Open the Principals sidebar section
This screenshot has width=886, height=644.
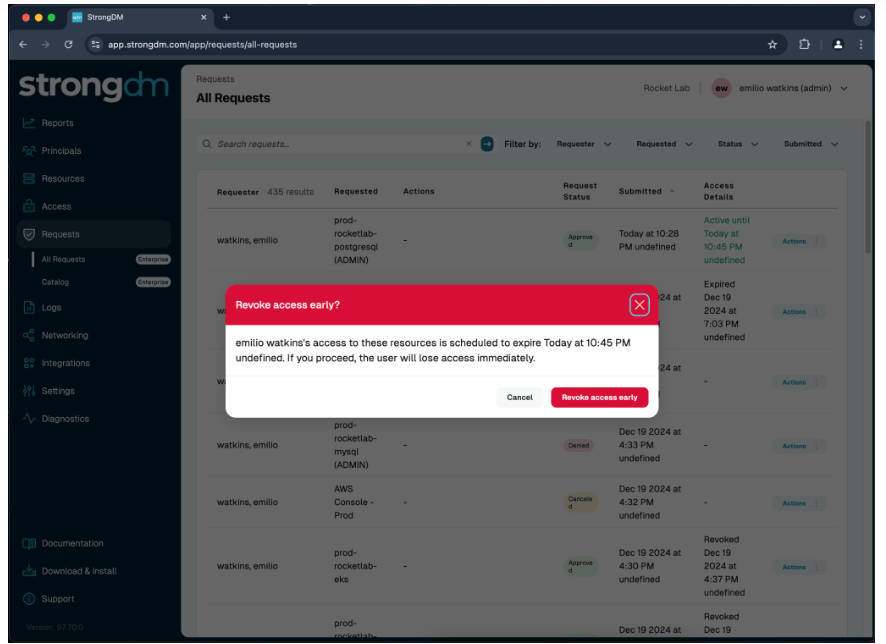point(61,151)
